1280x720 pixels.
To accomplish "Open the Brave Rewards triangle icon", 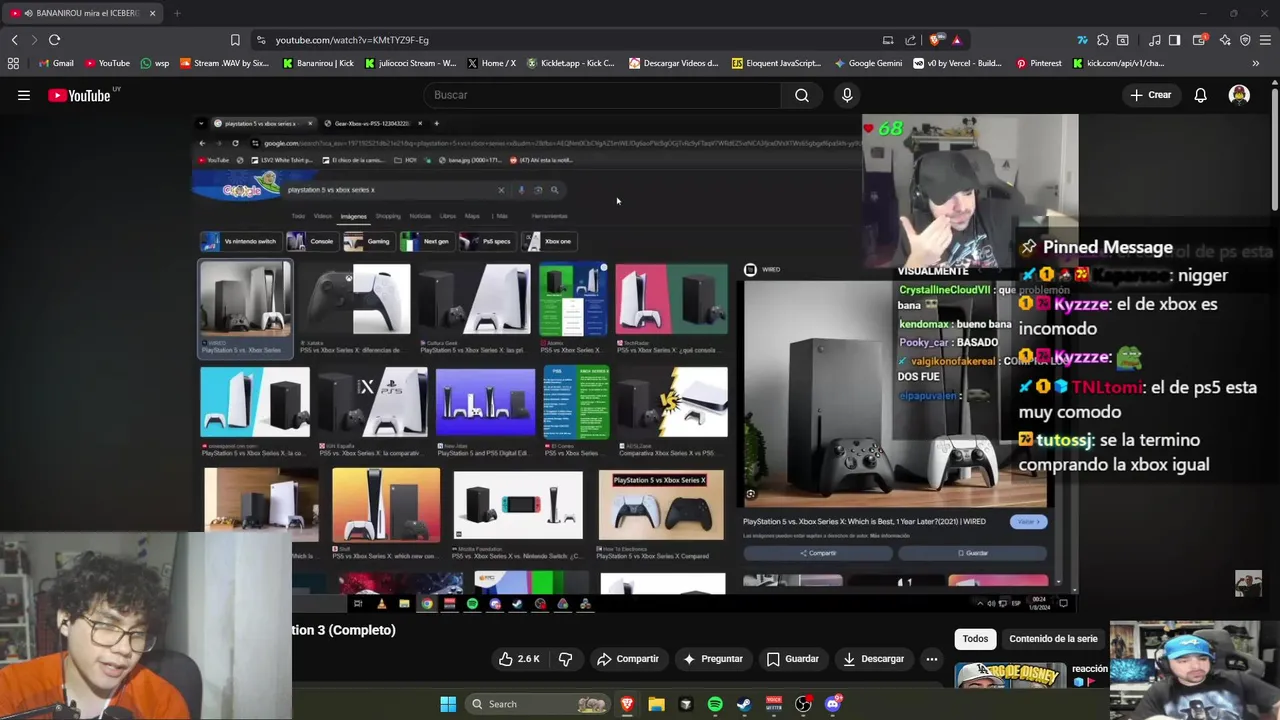I will click(x=956, y=40).
